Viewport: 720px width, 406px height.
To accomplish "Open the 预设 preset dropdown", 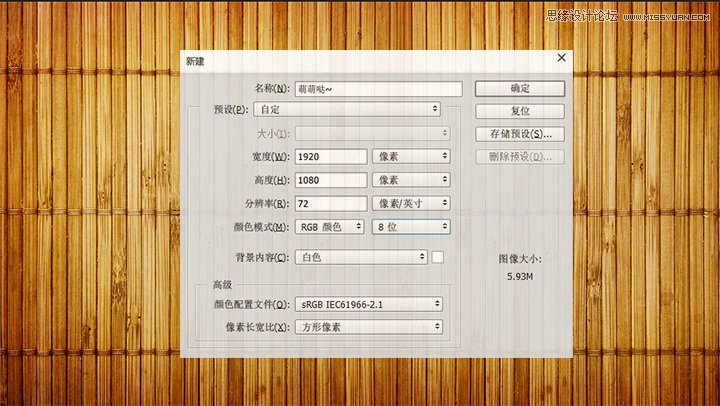I will pos(347,109).
